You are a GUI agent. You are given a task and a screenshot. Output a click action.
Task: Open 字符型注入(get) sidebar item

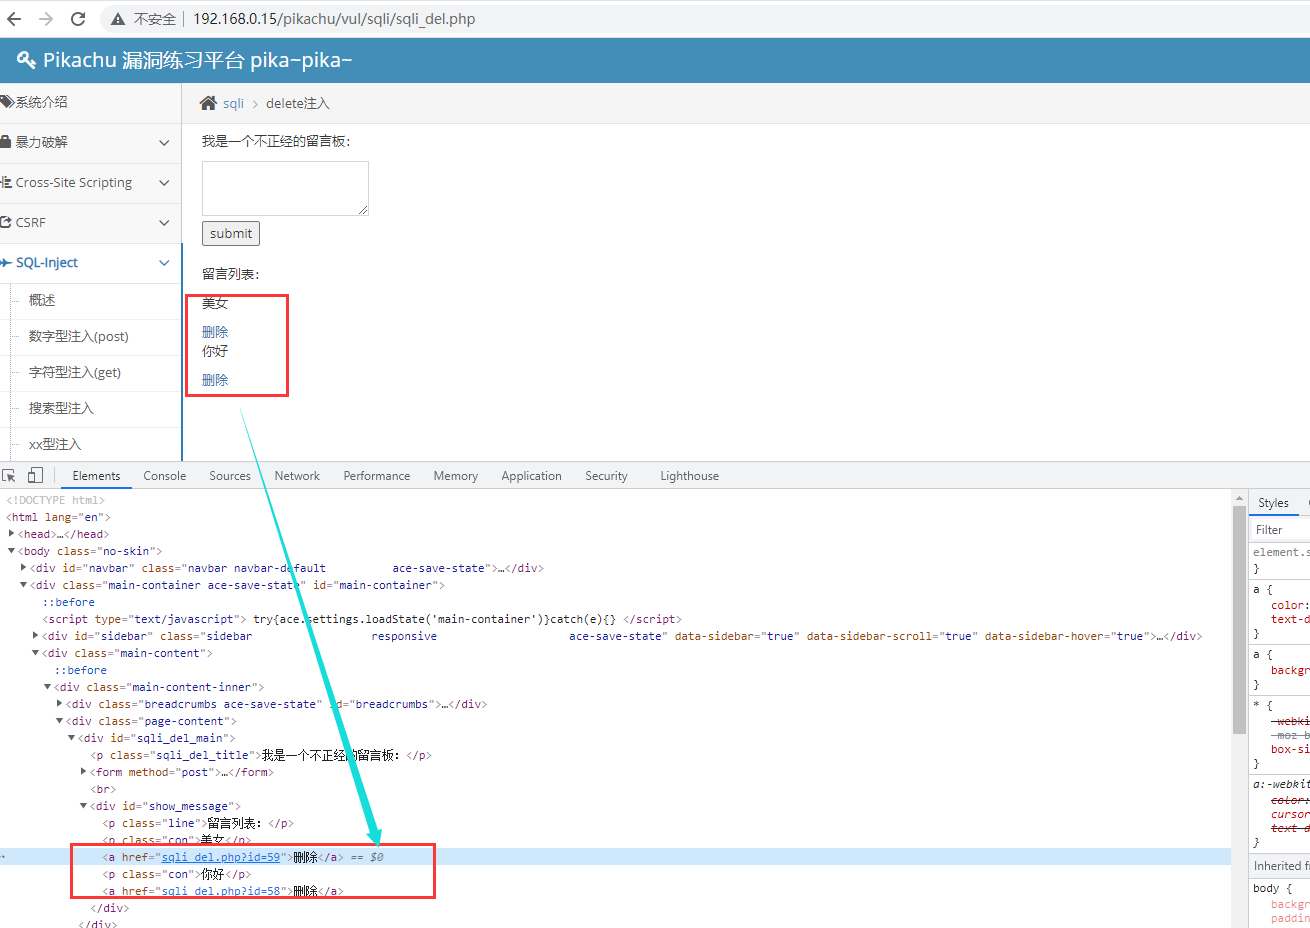point(75,372)
